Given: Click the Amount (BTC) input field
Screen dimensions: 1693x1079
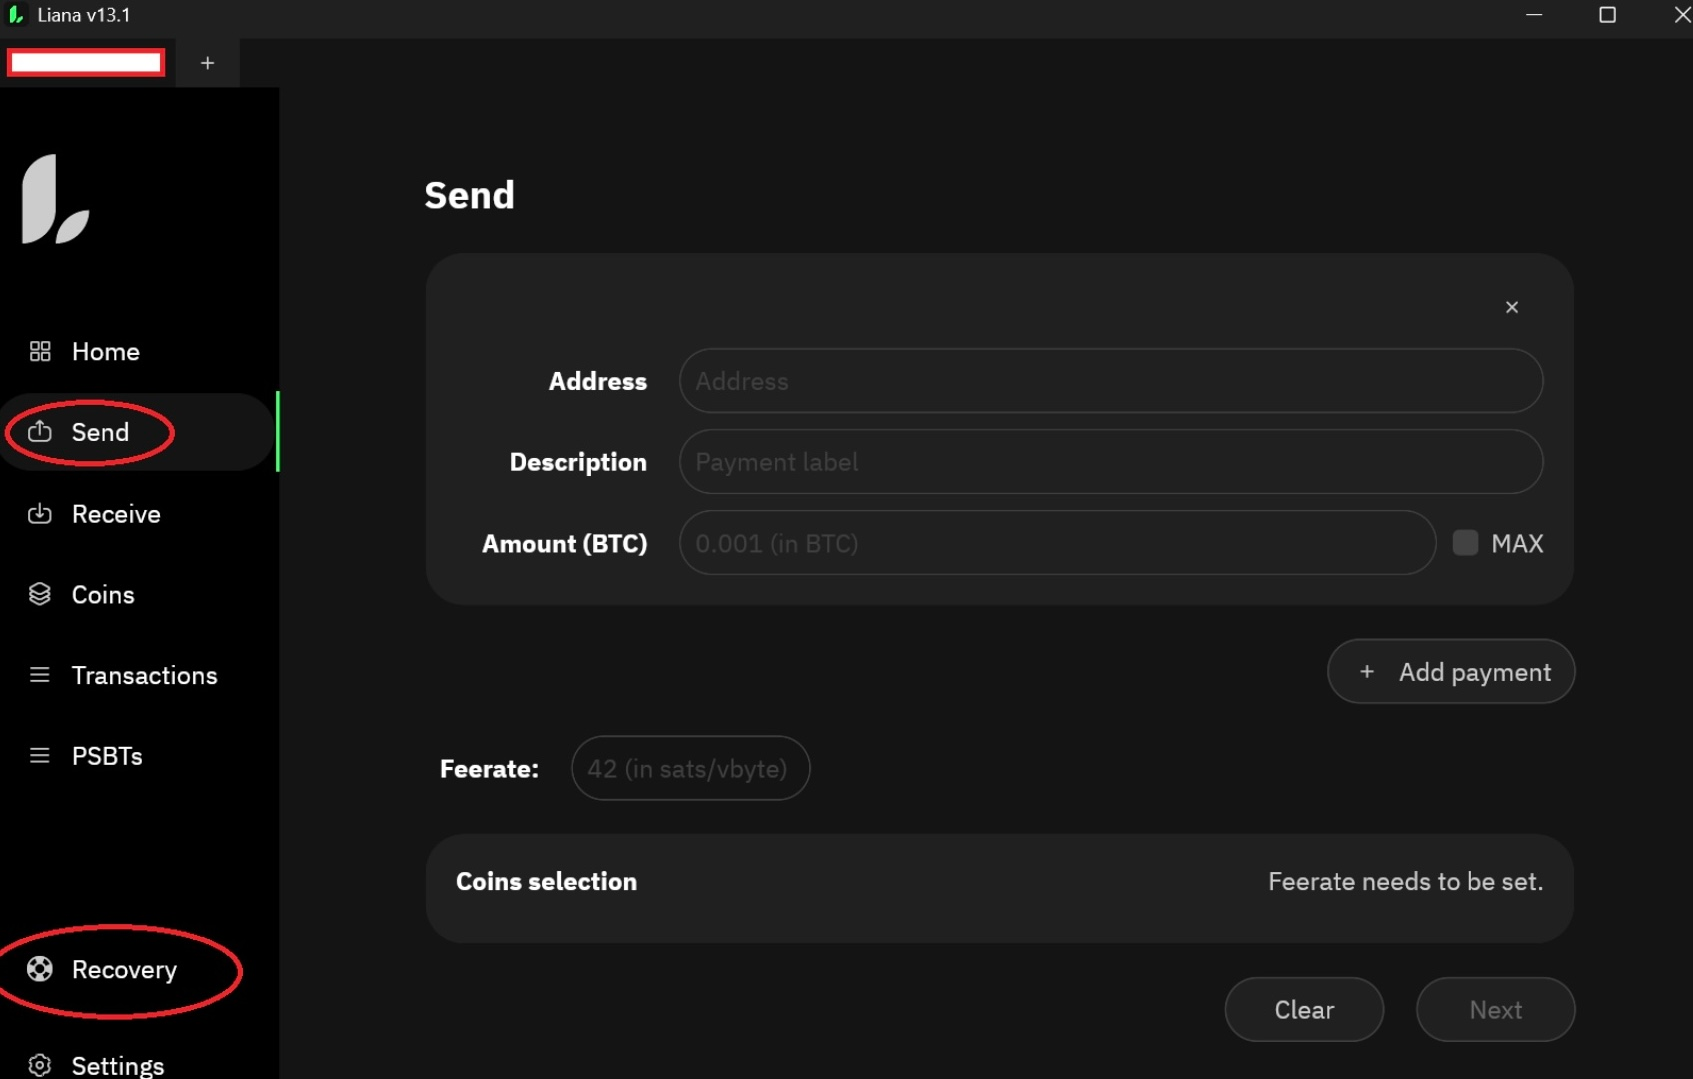Looking at the screenshot, I should click(1056, 543).
